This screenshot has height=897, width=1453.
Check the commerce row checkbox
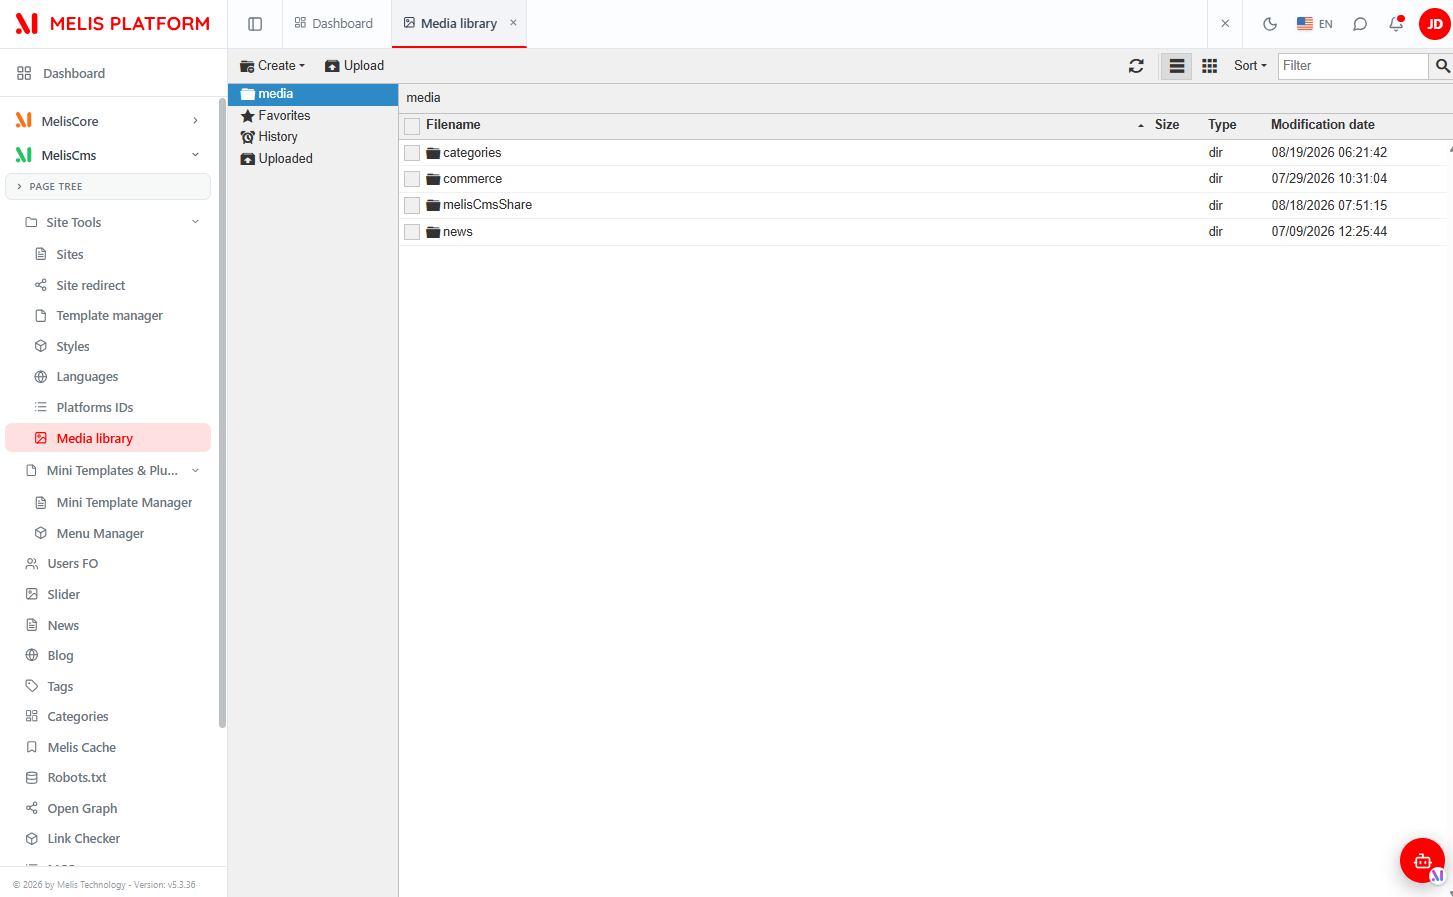point(412,179)
